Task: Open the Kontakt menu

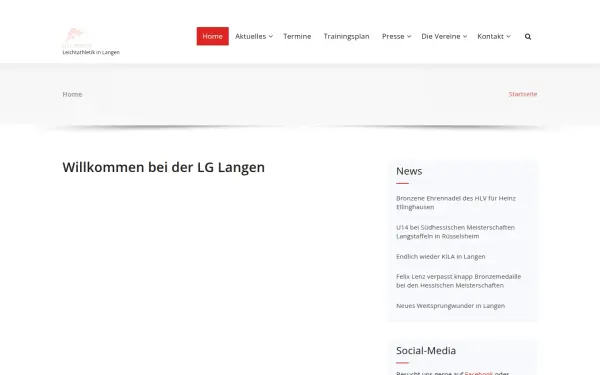Action: tap(490, 36)
